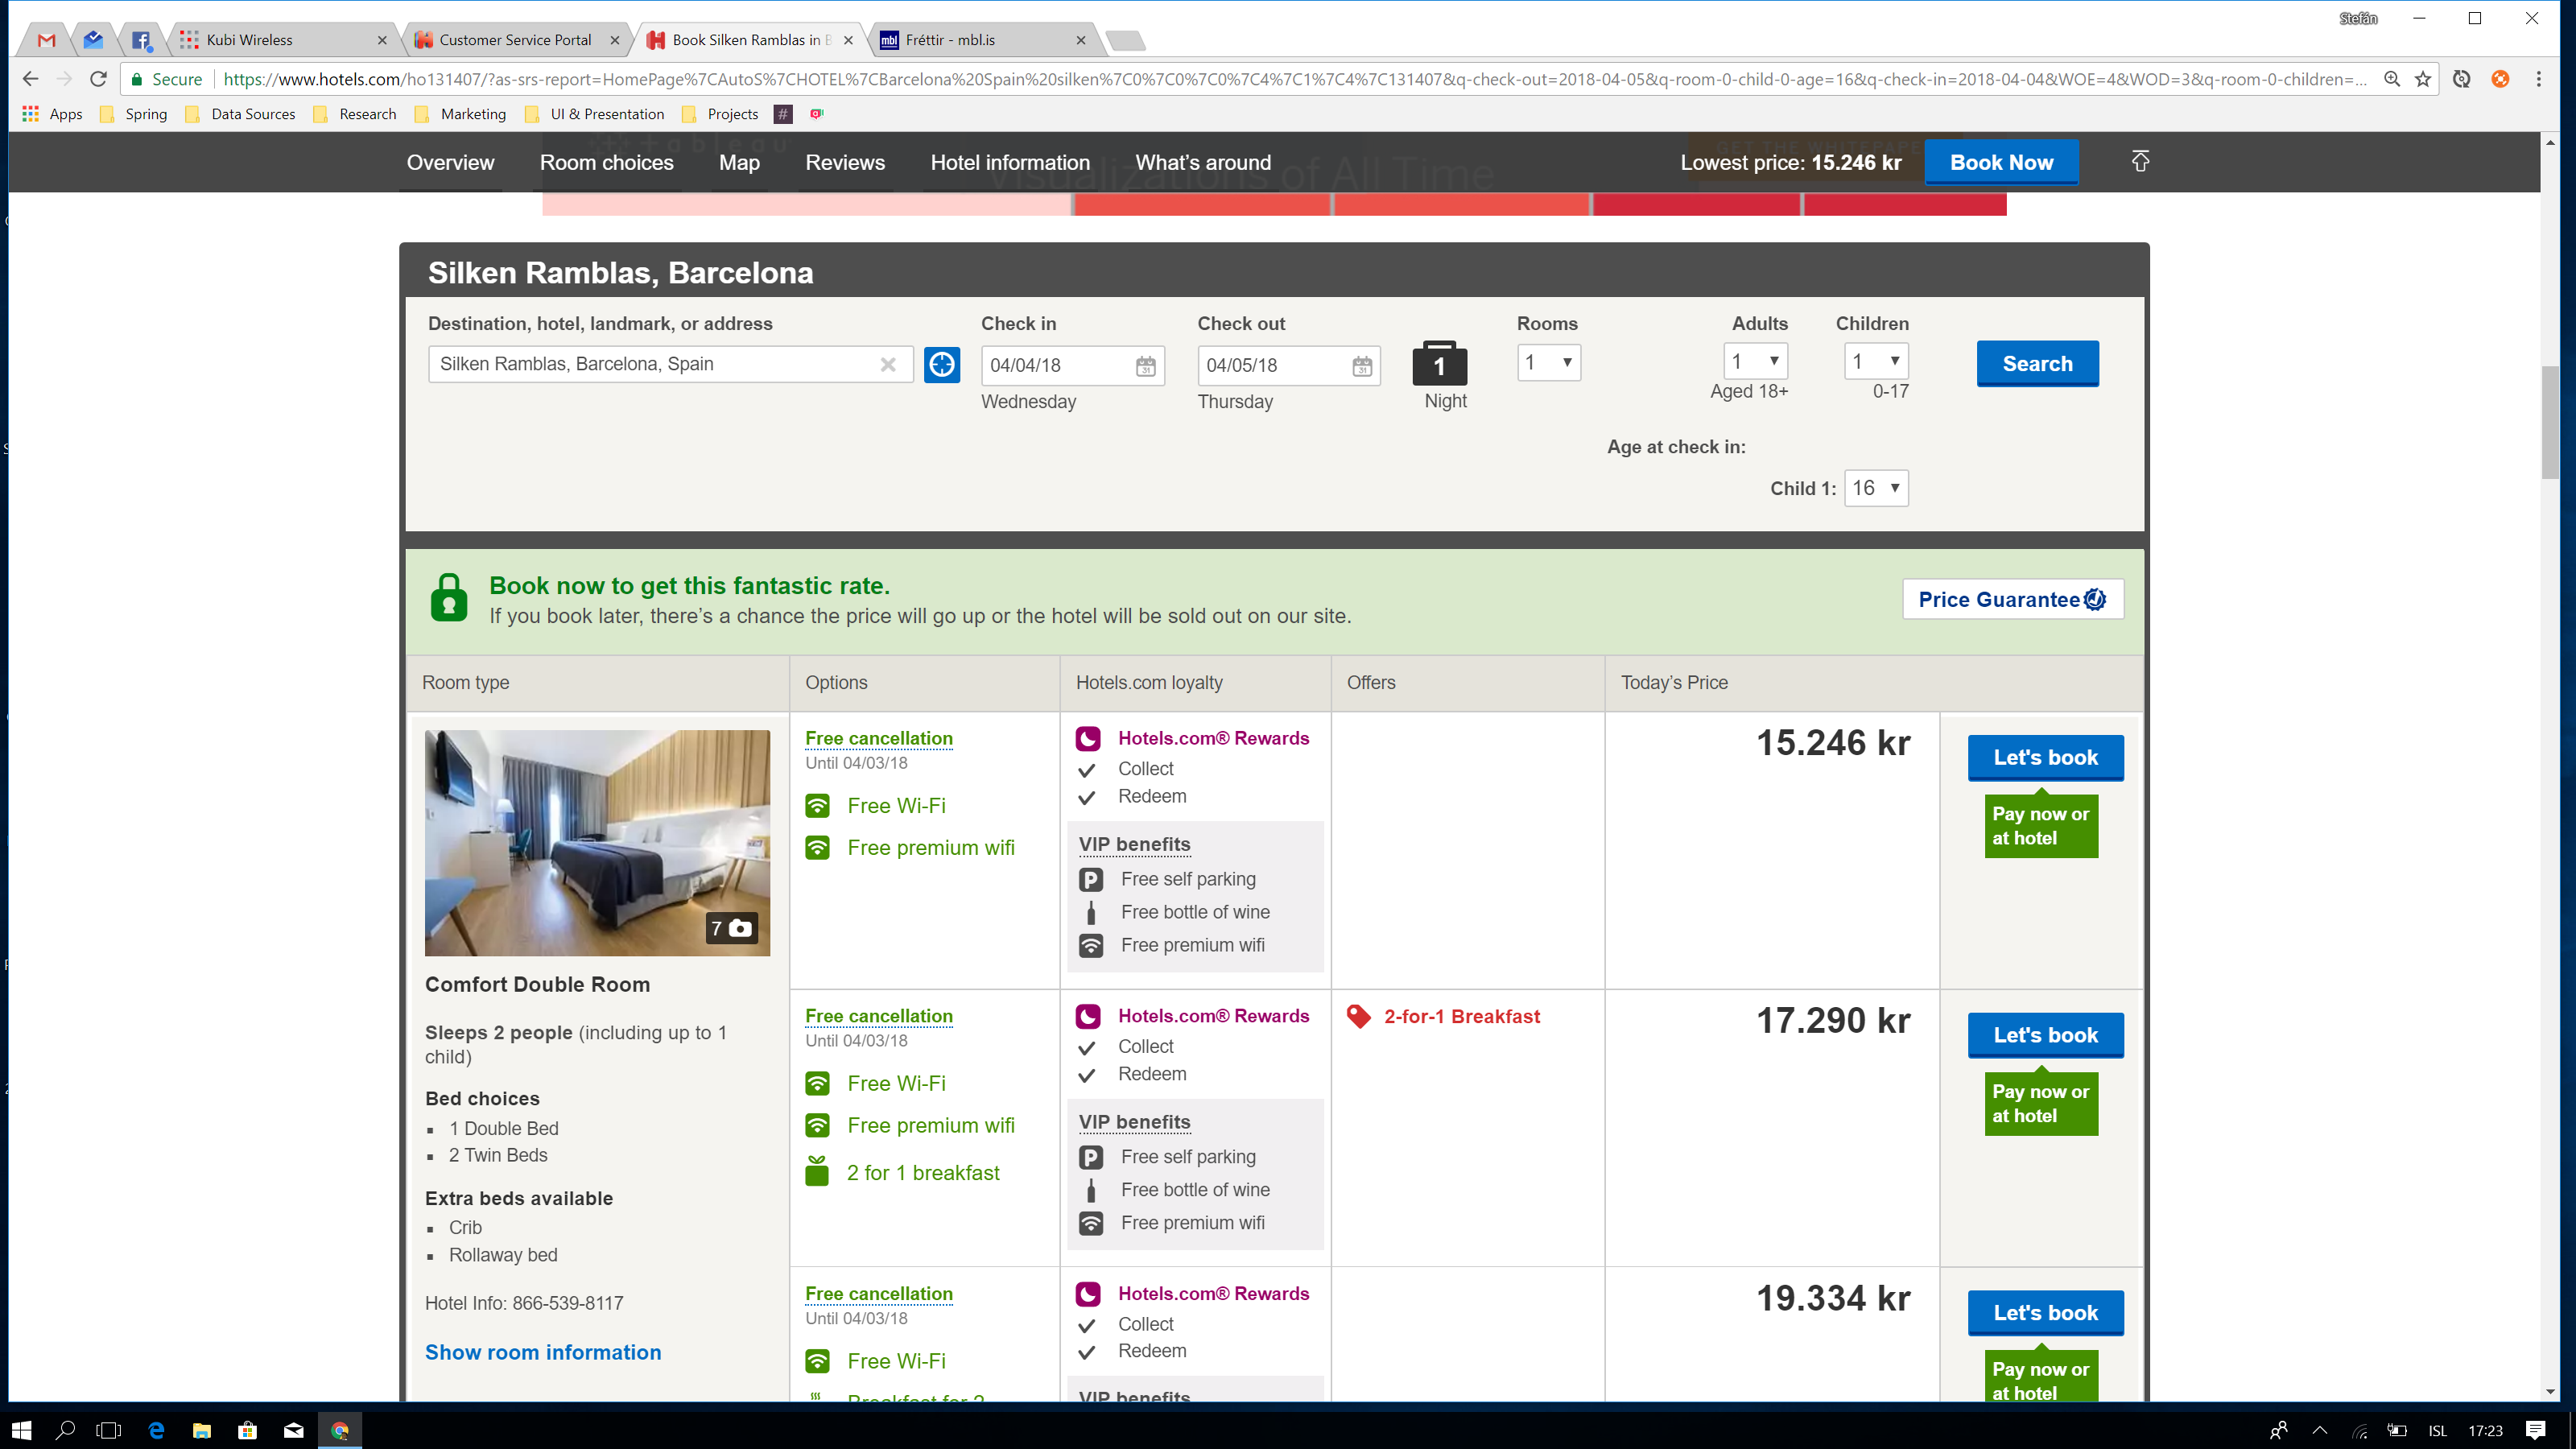Open the check-out calendar icon
2576x1449 pixels.
1362,366
